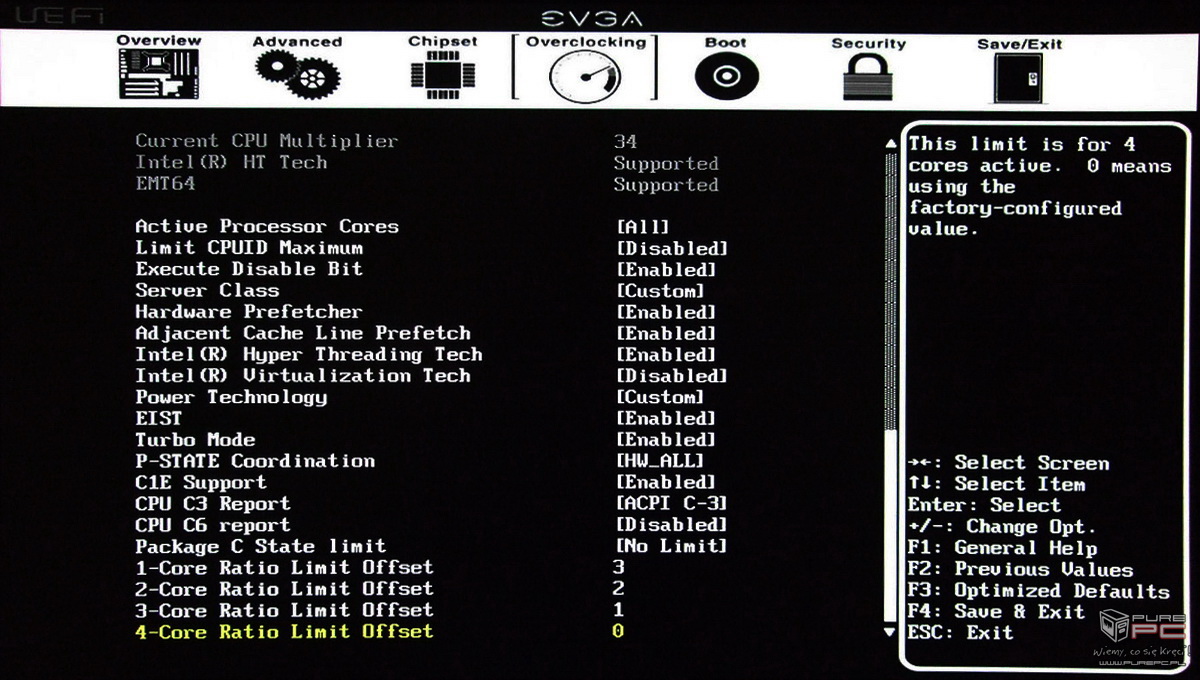Select the Power Technology label
The image size is (1200, 680).
tap(231, 397)
